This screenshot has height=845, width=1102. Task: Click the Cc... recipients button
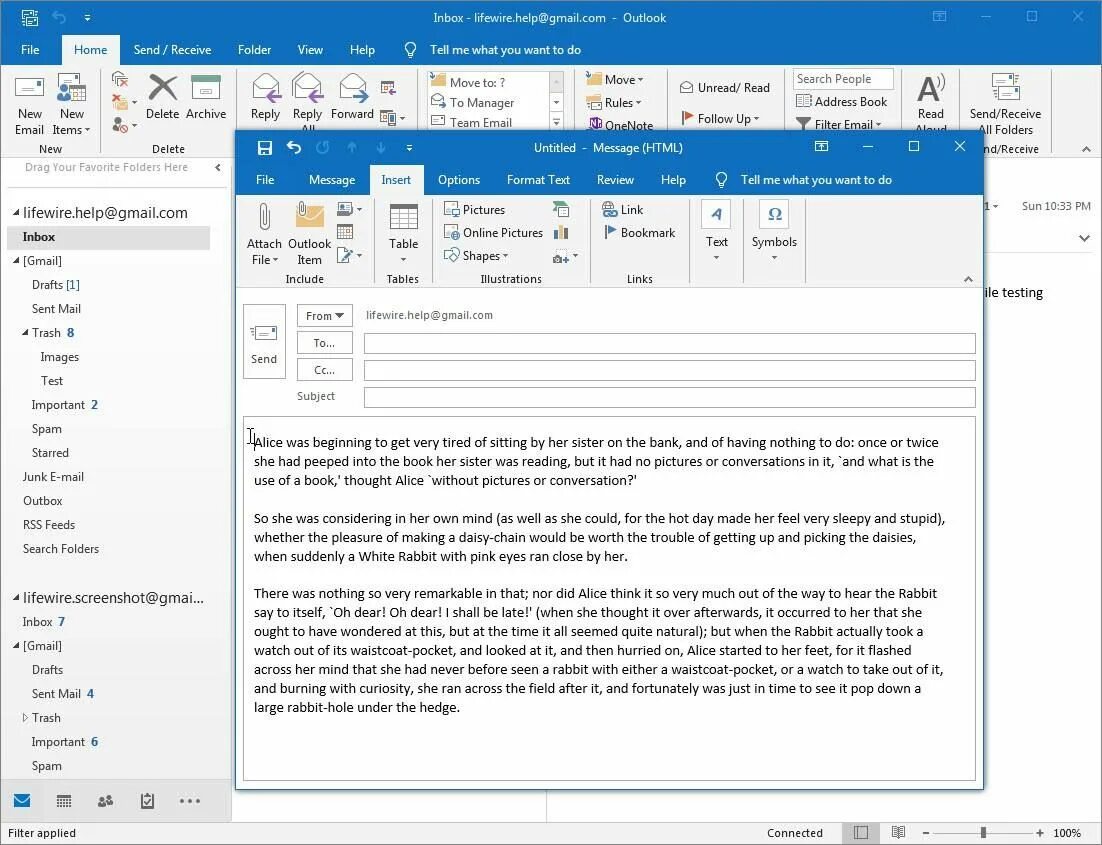(x=324, y=370)
